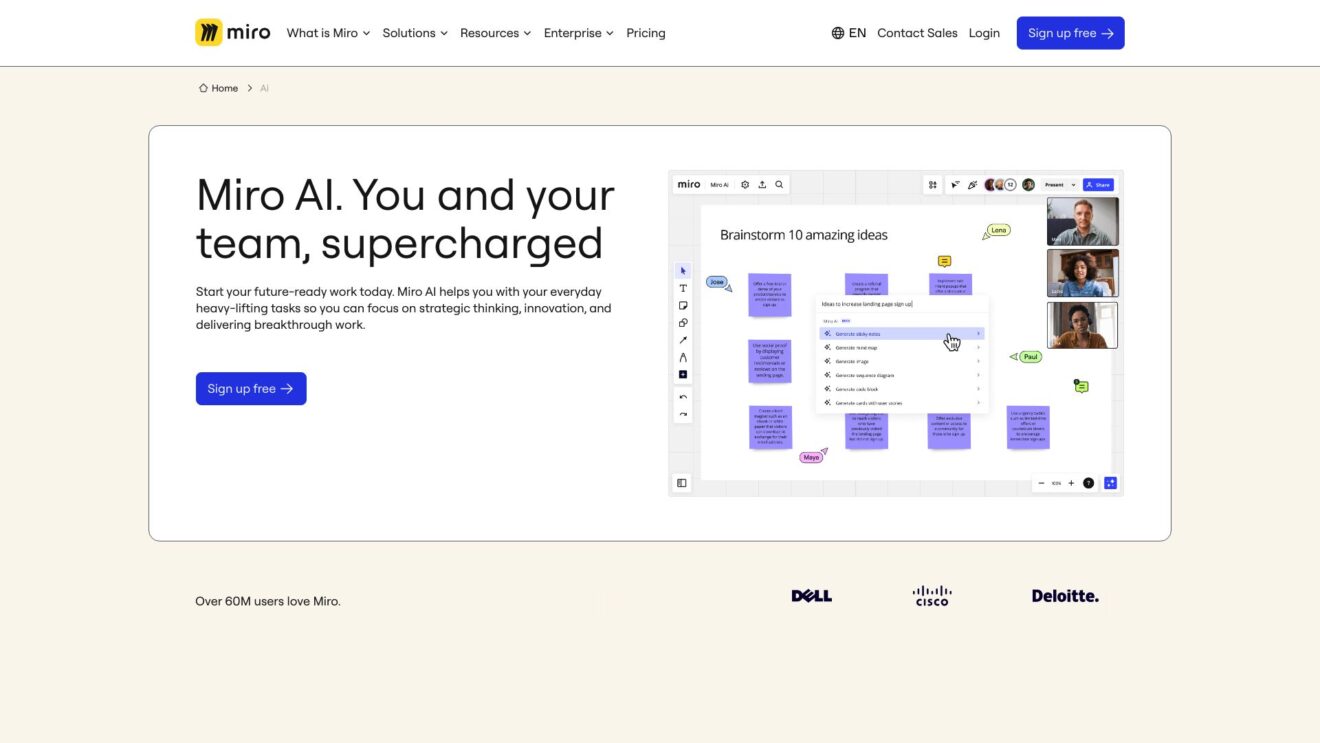Expand chevron beside Generate mind map
The width and height of the screenshot is (1320, 743).
click(978, 348)
